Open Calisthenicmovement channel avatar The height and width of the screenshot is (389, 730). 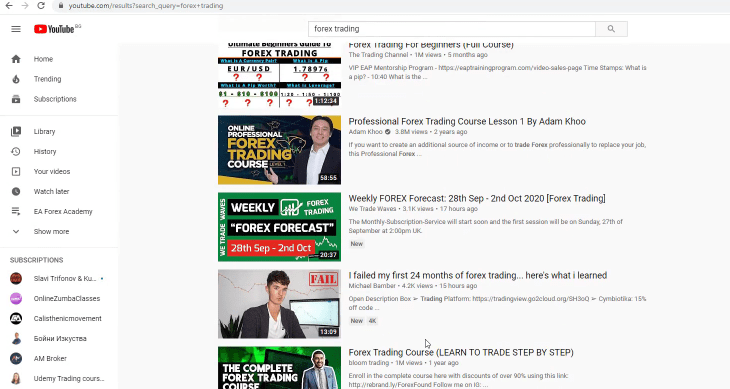pos(16,319)
